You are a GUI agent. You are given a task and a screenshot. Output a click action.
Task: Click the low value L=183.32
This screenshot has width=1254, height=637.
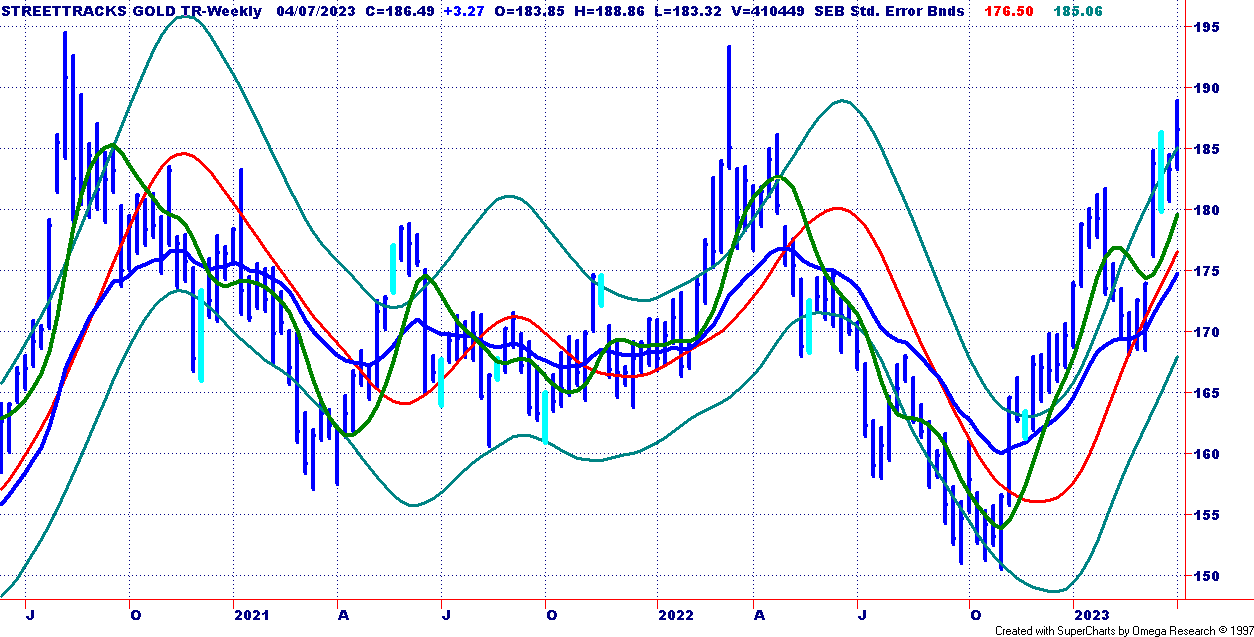[x=686, y=11]
